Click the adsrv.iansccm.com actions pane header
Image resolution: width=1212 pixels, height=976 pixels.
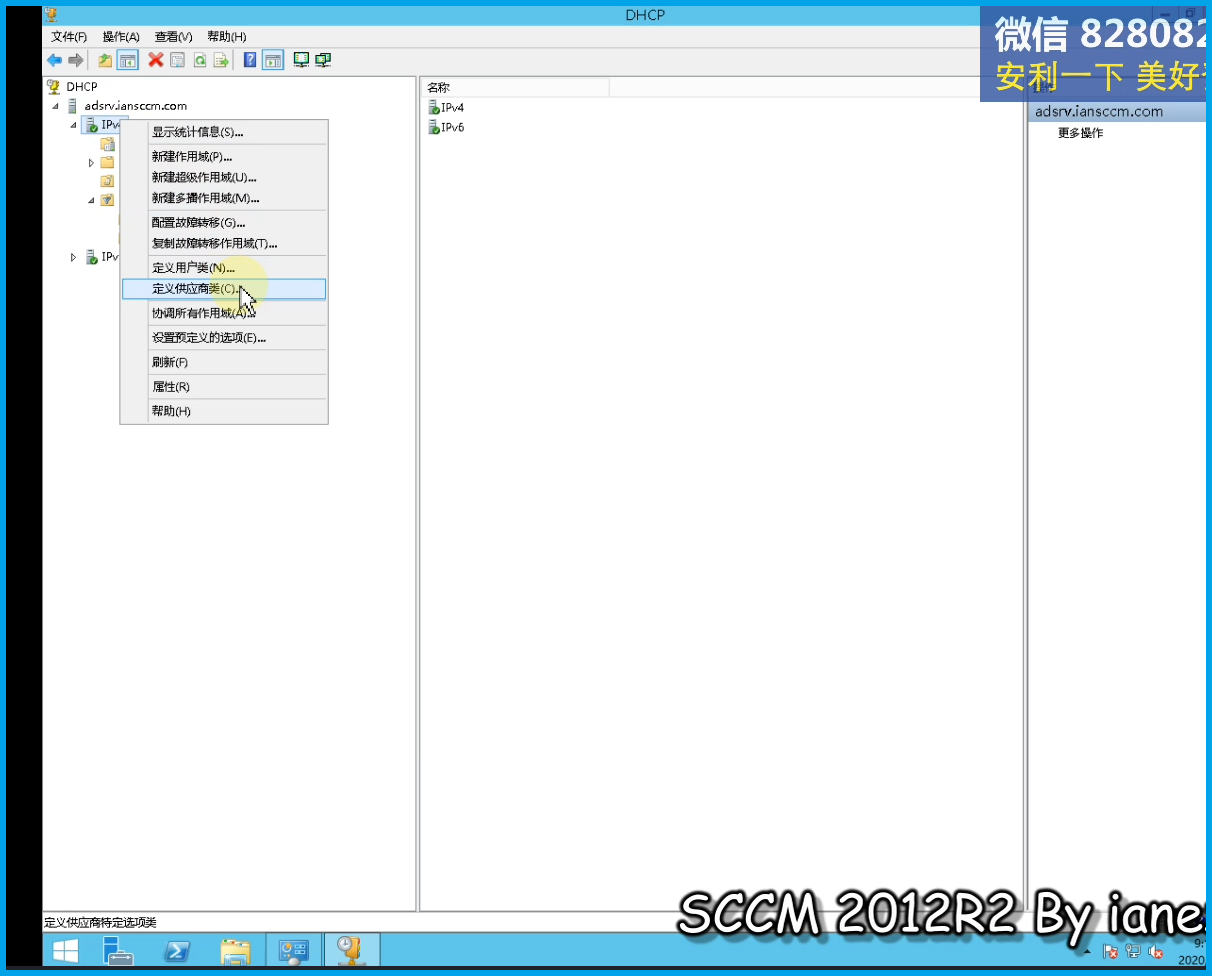tap(1118, 112)
